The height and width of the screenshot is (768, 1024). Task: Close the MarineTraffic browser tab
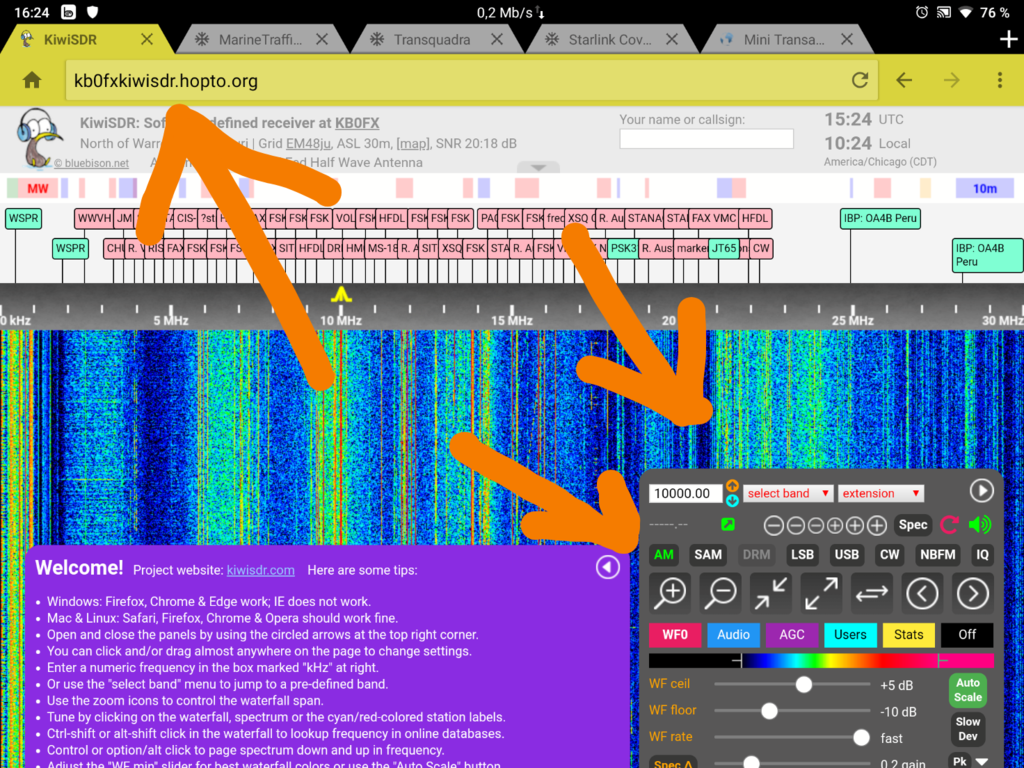coord(322,40)
